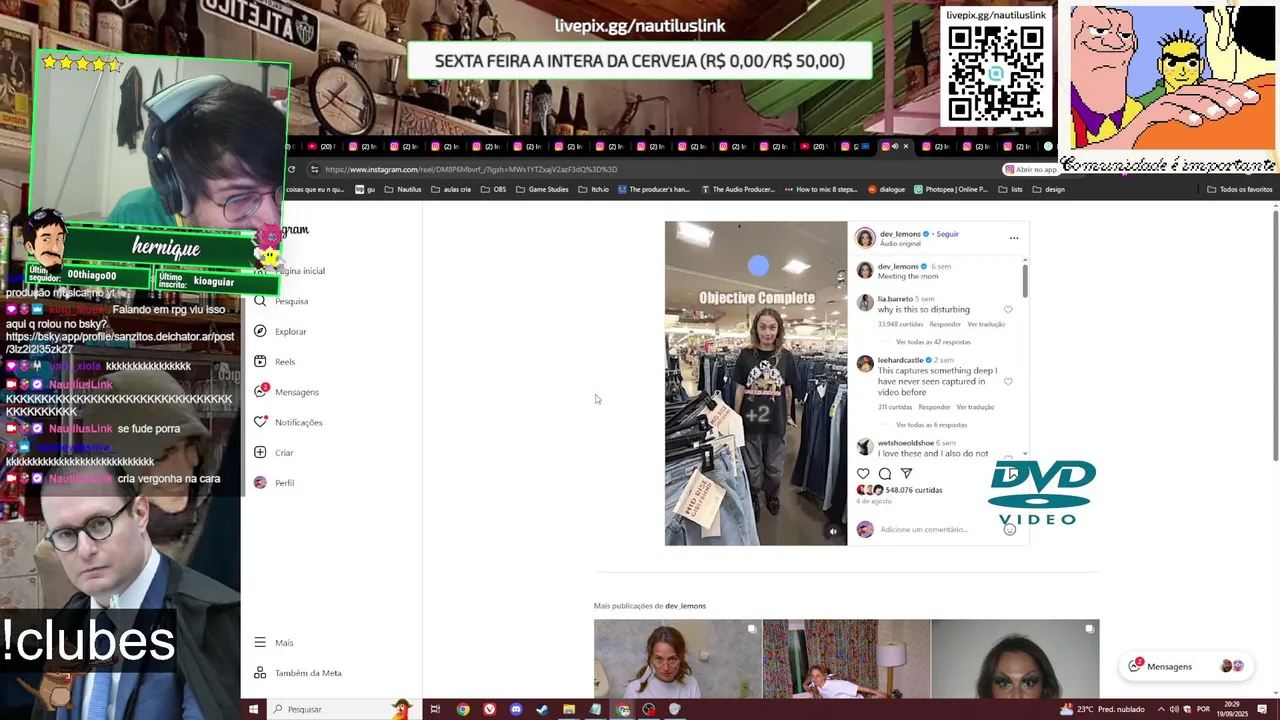
Task: Open the comment bubble icon on reel
Action: click(885, 474)
